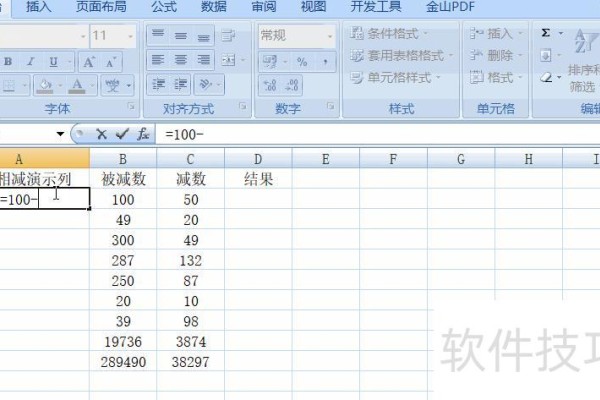
Task: Open the 金山PDF ribbon tab
Action: tap(450, 7)
